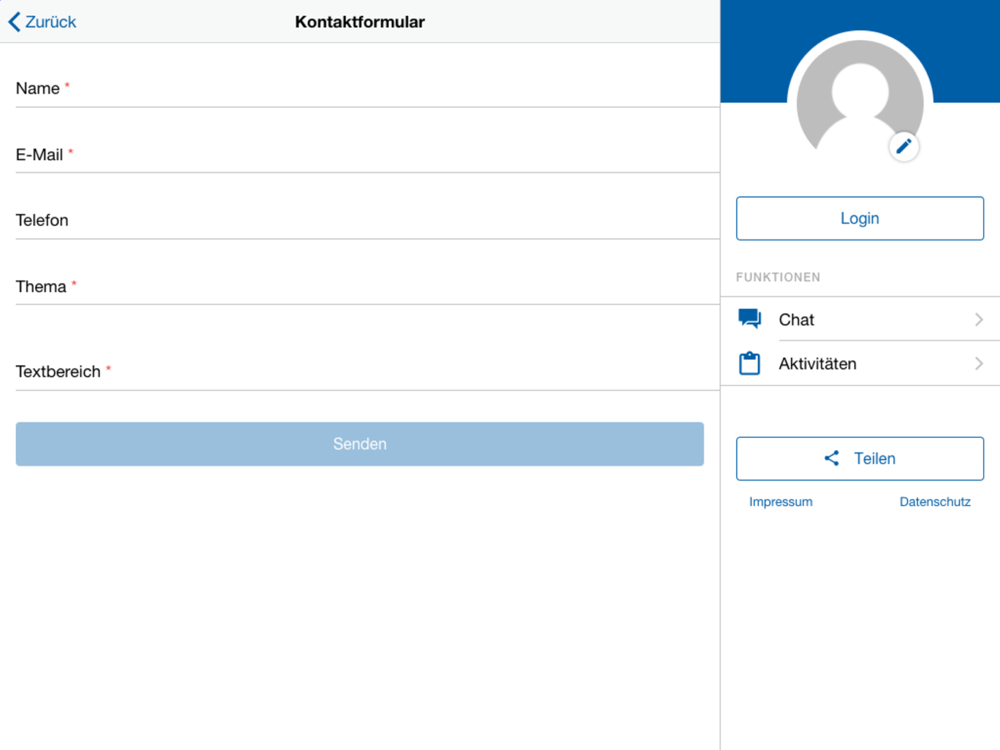Click the Aktivitäten clipboard icon
1000x750 pixels.
[x=749, y=363]
